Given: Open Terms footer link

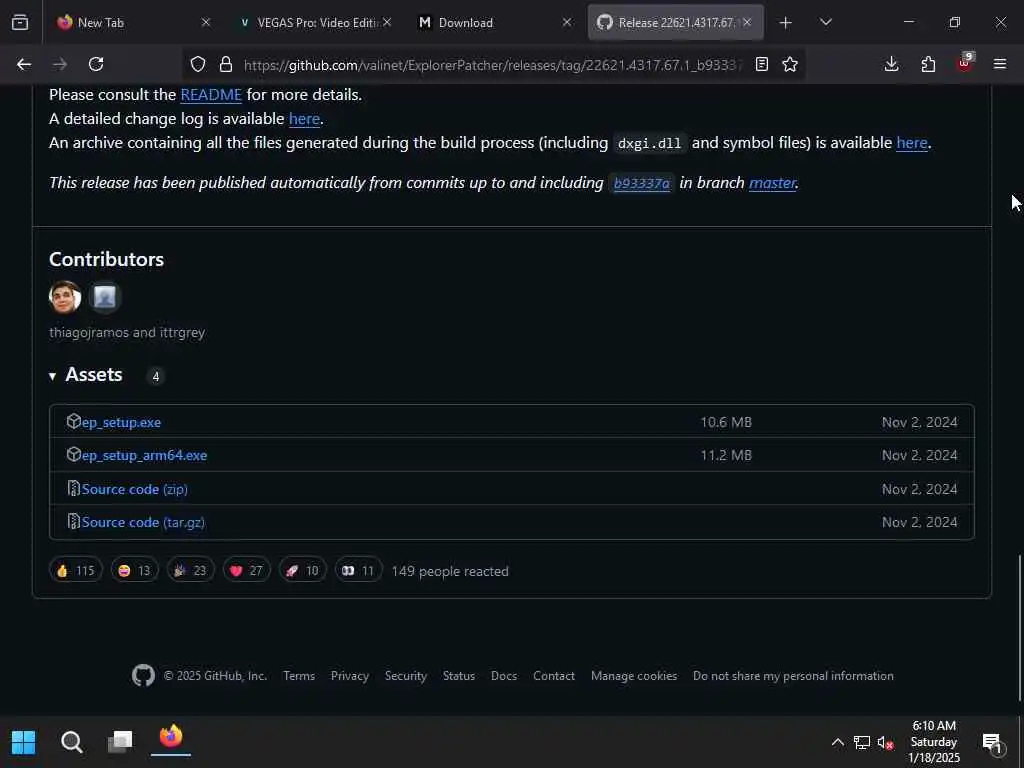Looking at the screenshot, I should click(x=298, y=676).
